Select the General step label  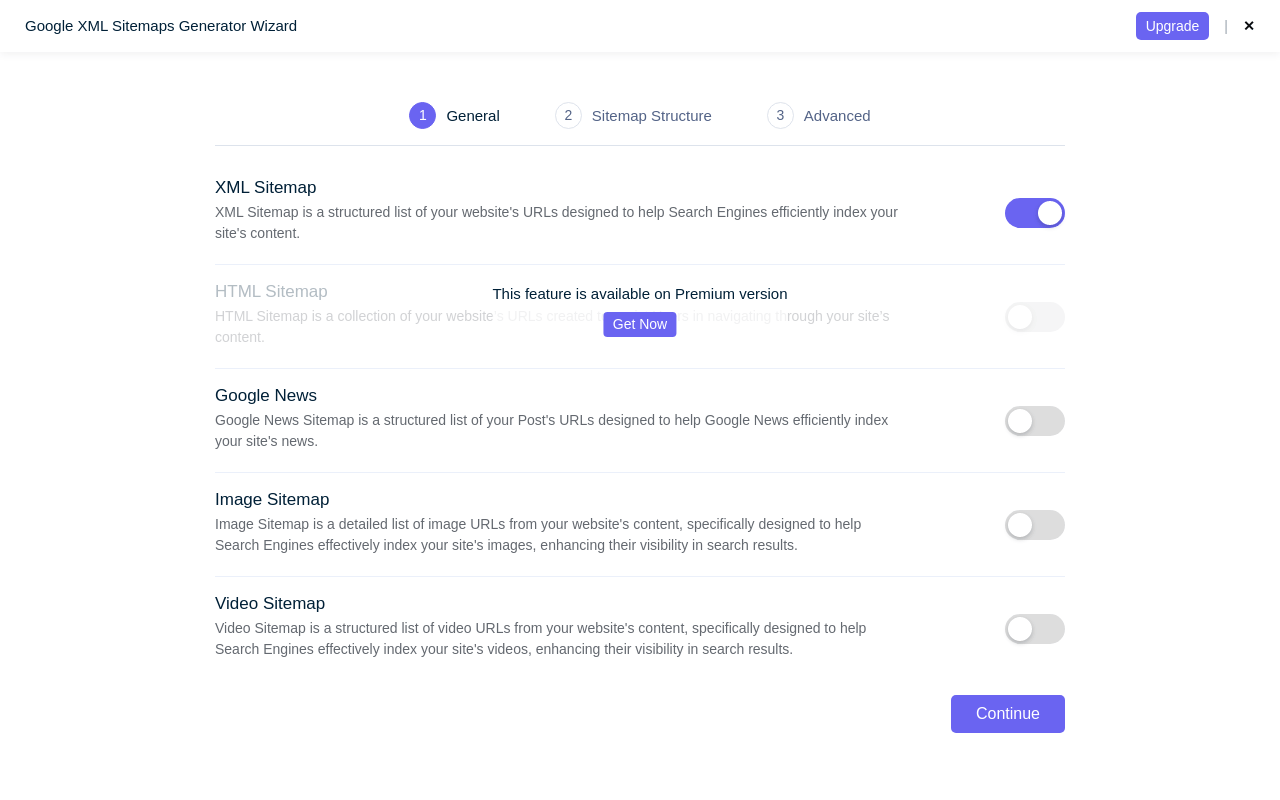[x=473, y=115]
